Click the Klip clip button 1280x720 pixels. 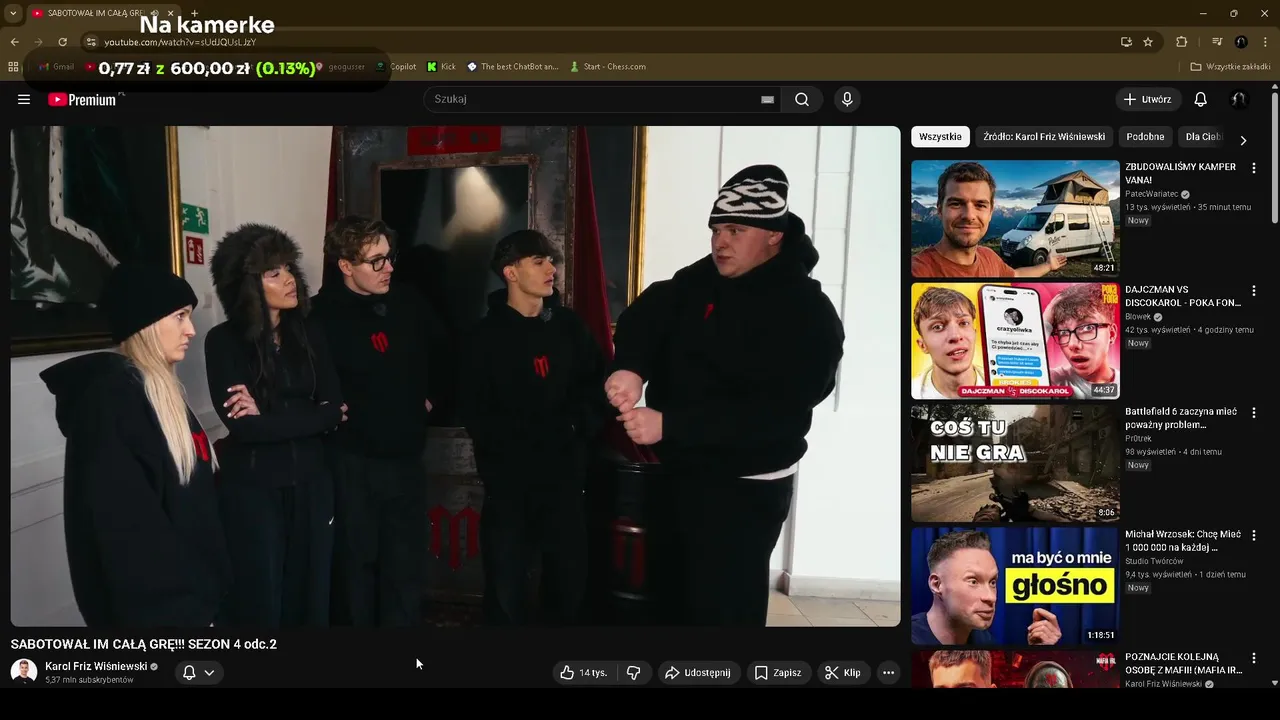(x=842, y=673)
